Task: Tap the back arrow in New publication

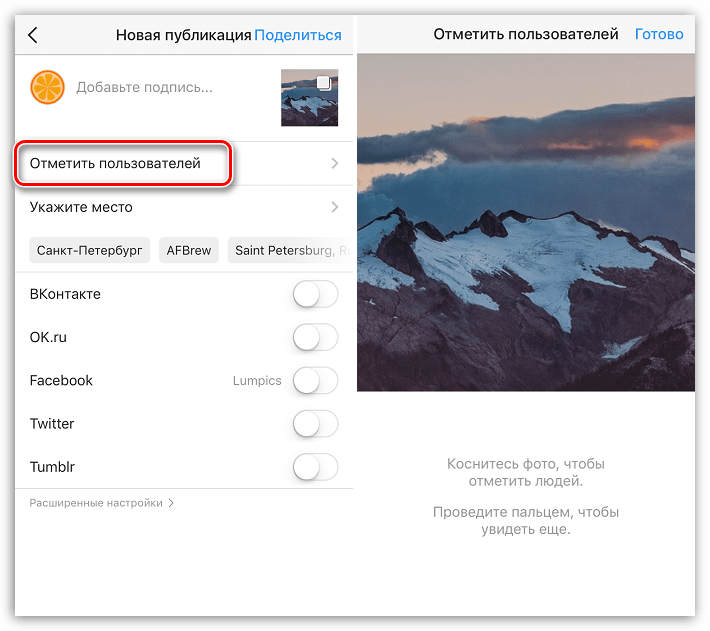Action: [33, 35]
